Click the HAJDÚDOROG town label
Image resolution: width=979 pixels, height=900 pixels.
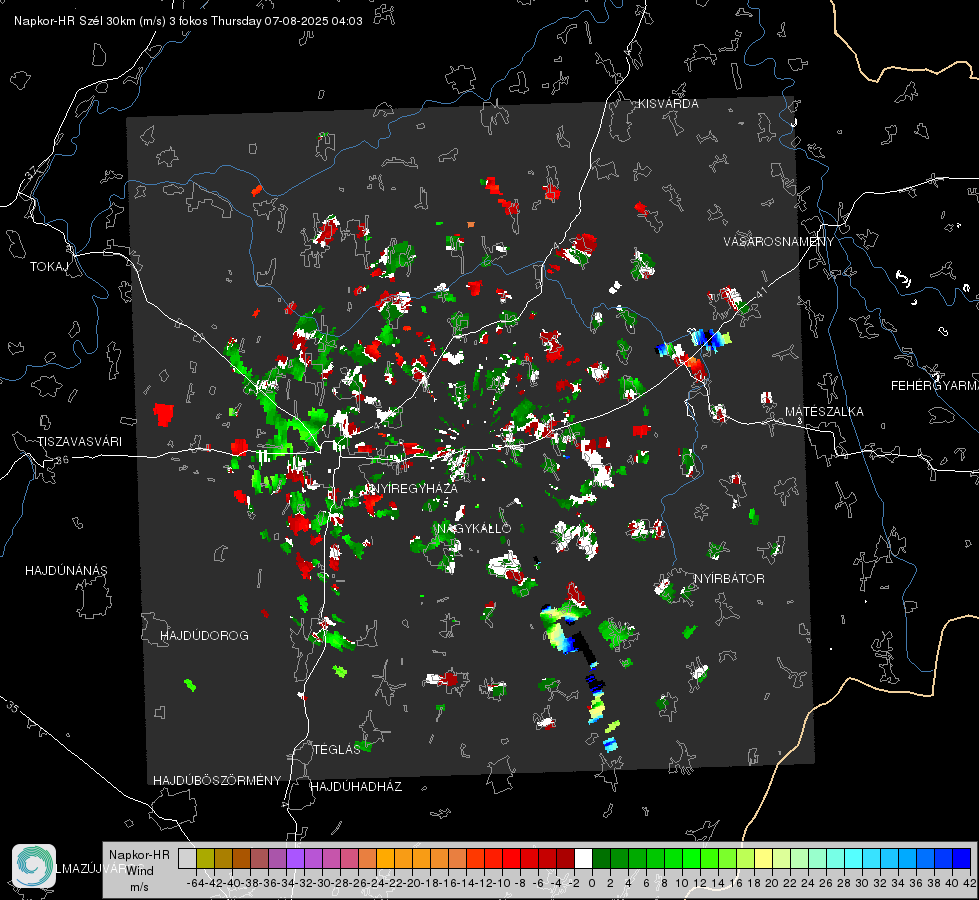point(204,635)
